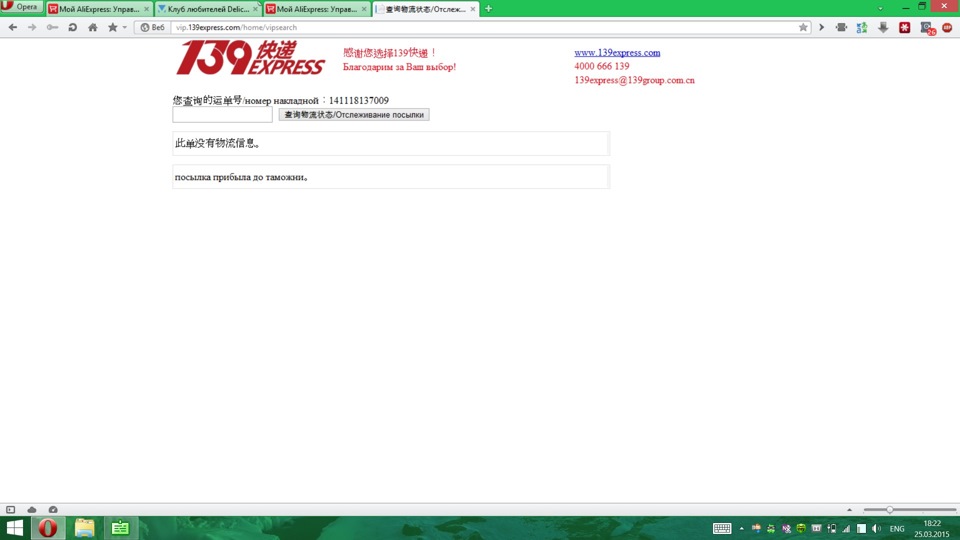Open the extension showing badge 26

pyautogui.click(x=928, y=28)
